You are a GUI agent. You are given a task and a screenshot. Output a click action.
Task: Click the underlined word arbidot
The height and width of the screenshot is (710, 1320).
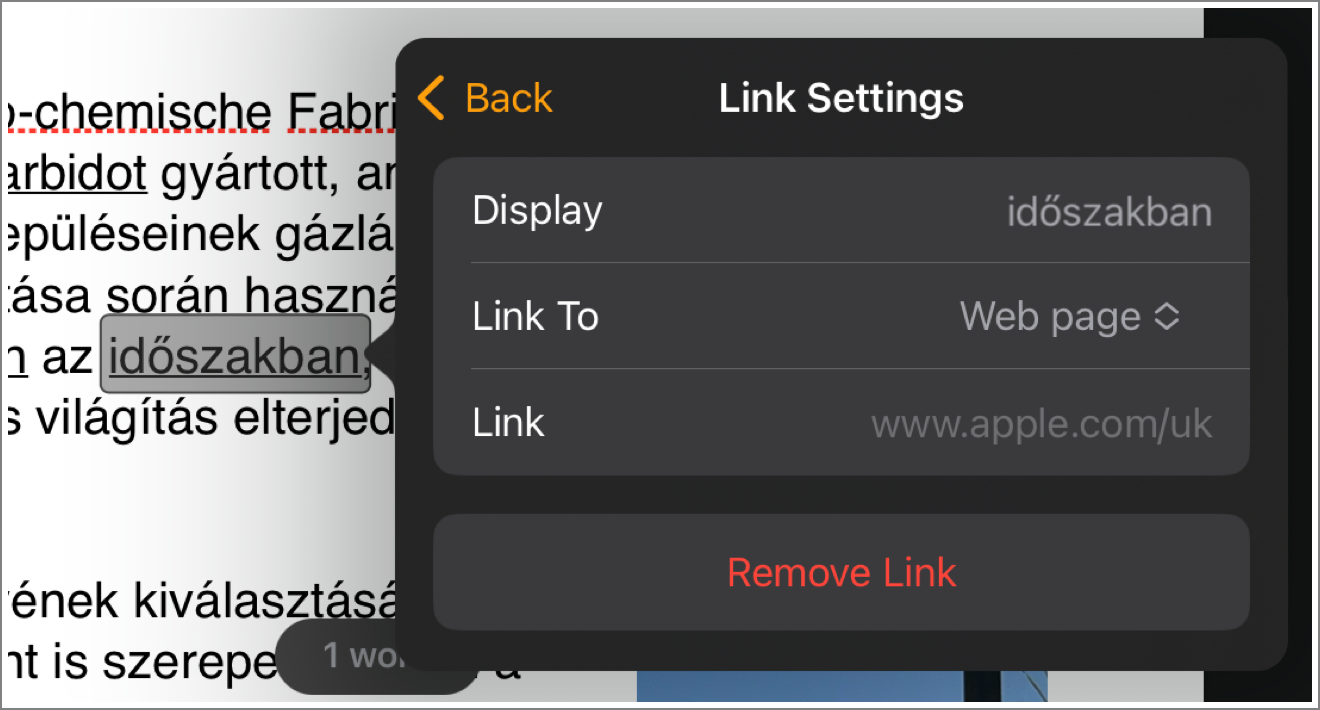coord(77,175)
